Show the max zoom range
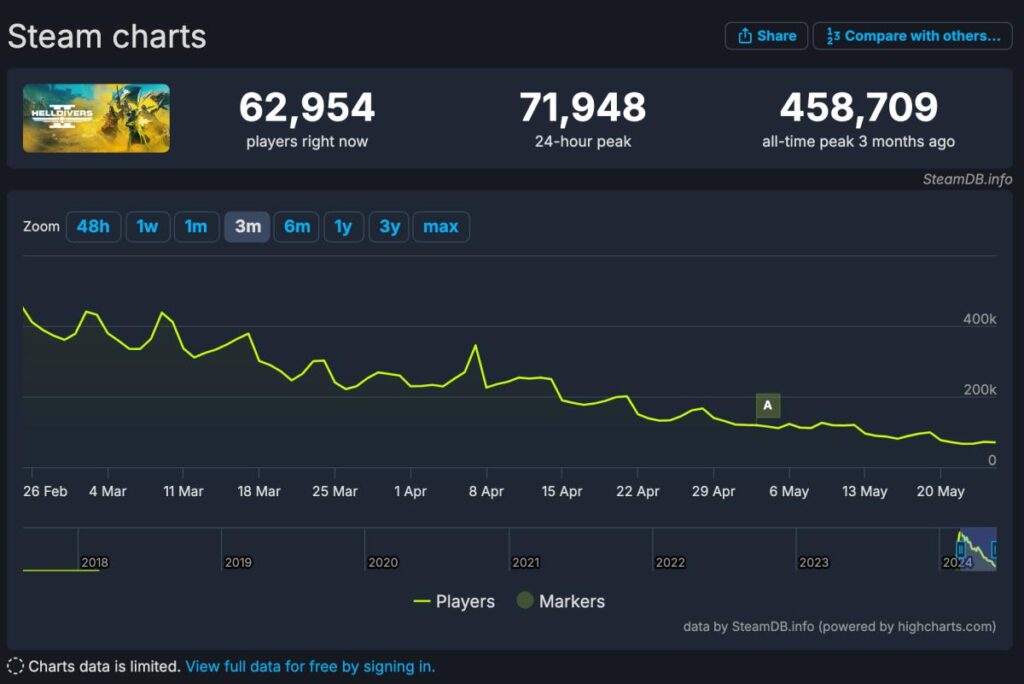The height and width of the screenshot is (684, 1024). click(441, 227)
